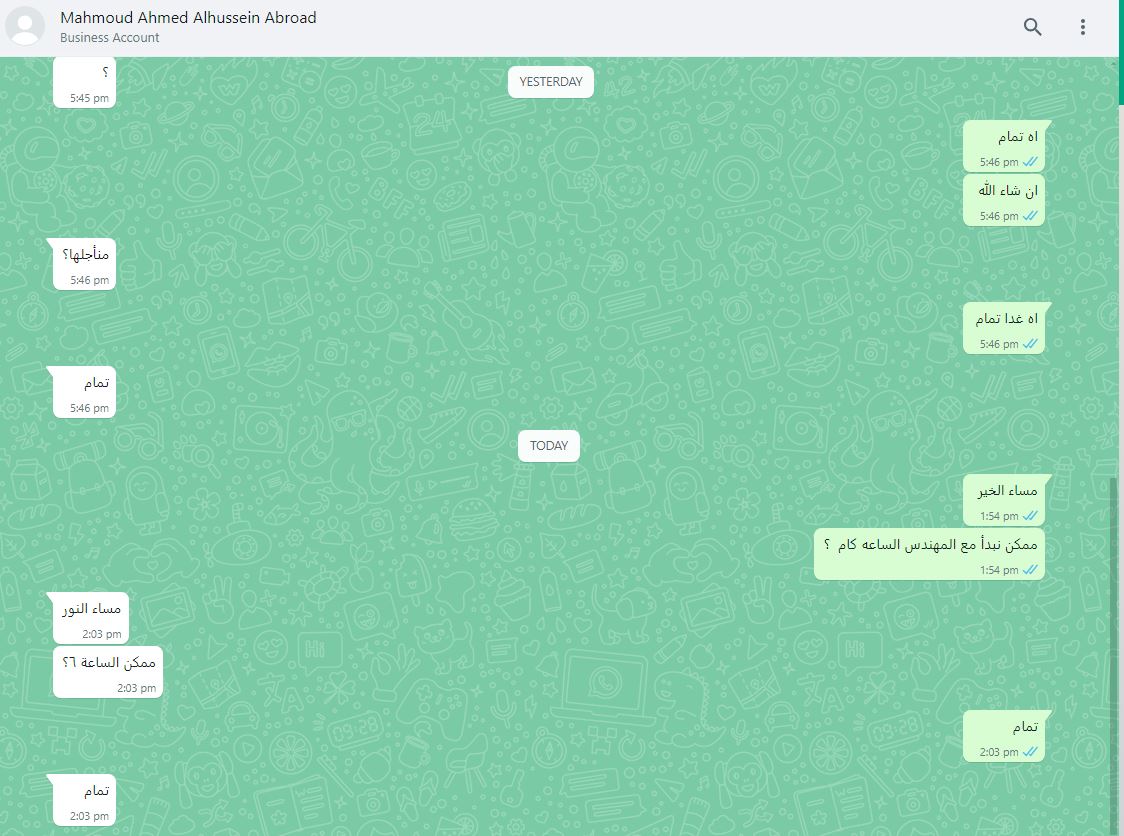This screenshot has width=1124, height=836.
Task: Select the received message 'مساء النور'
Action: coord(90,618)
